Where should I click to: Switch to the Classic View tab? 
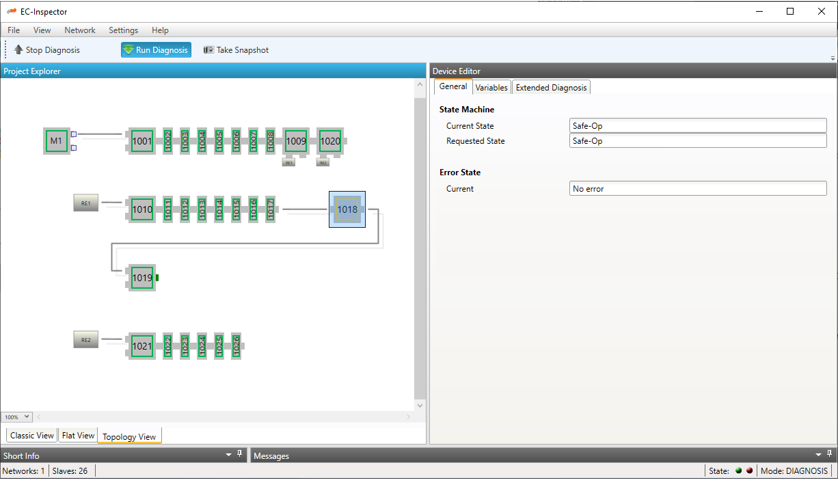[x=32, y=436]
